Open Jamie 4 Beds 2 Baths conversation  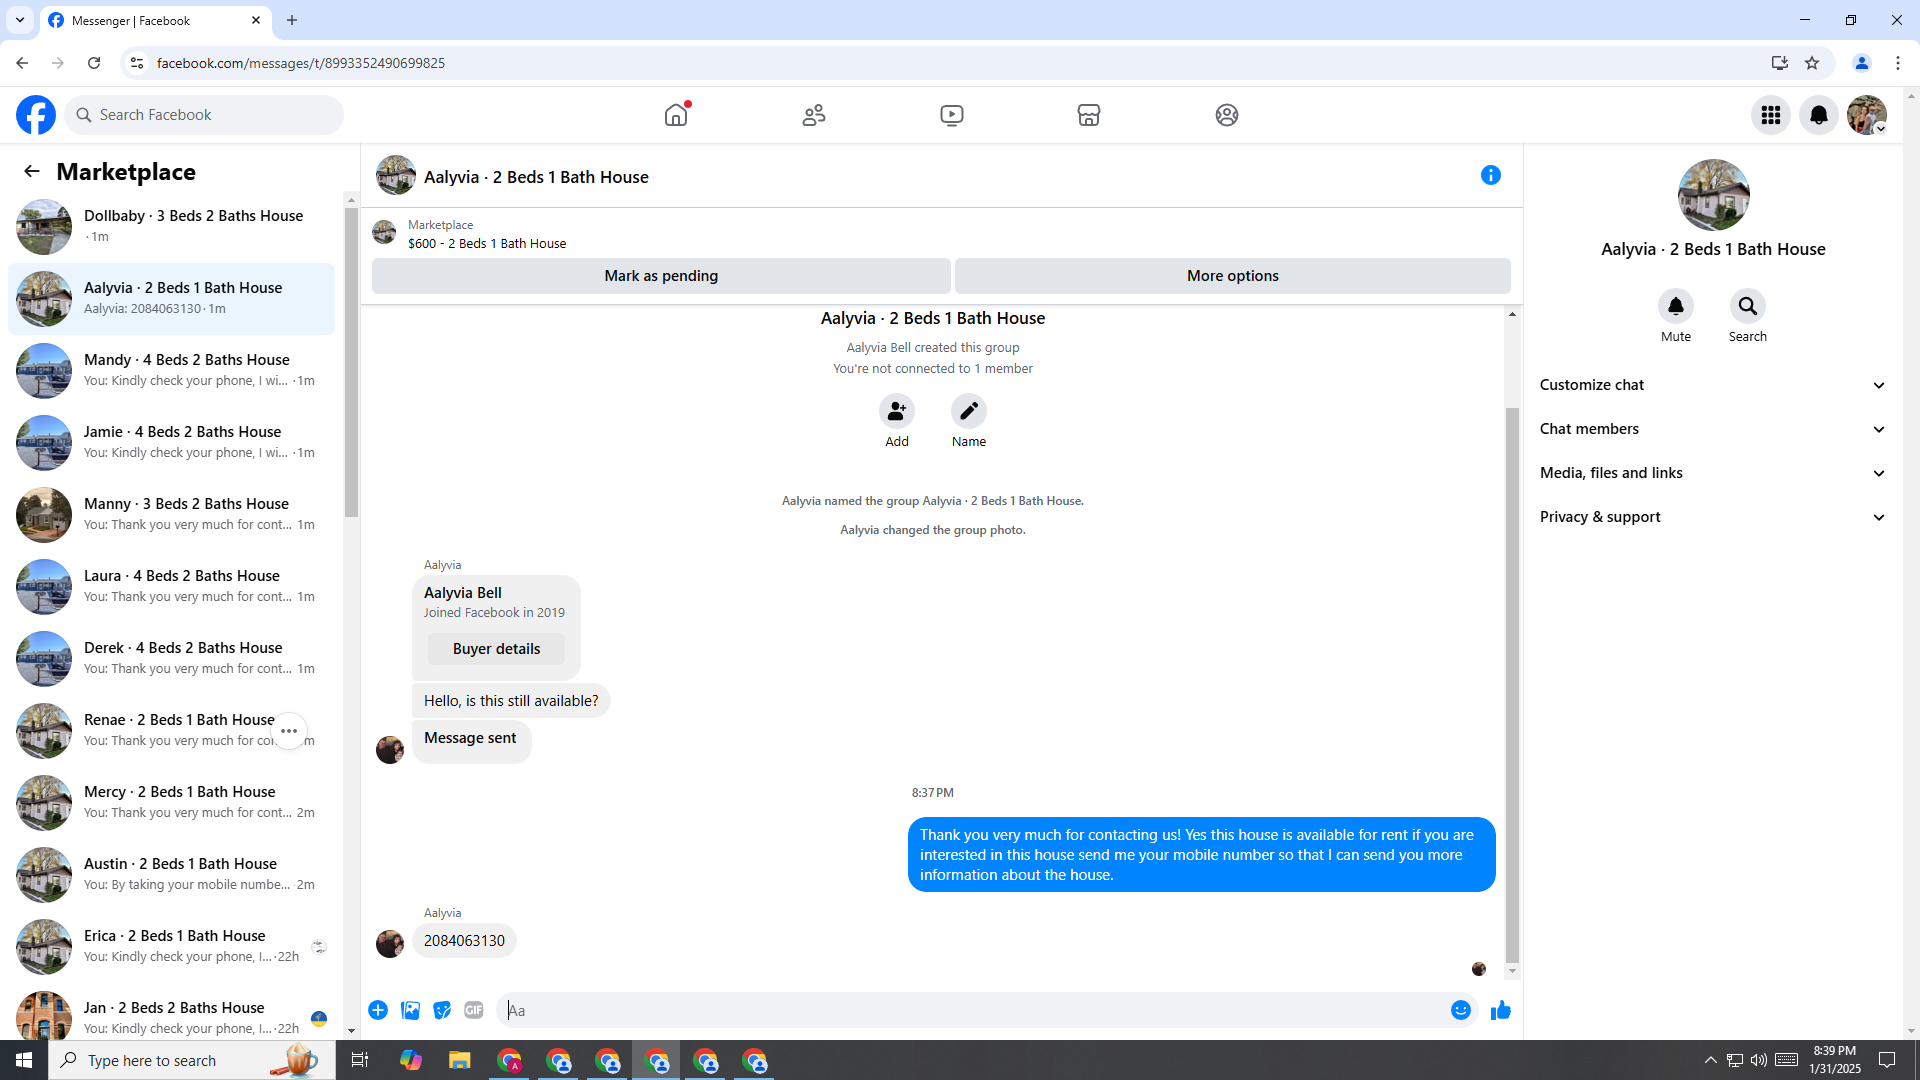(x=172, y=442)
